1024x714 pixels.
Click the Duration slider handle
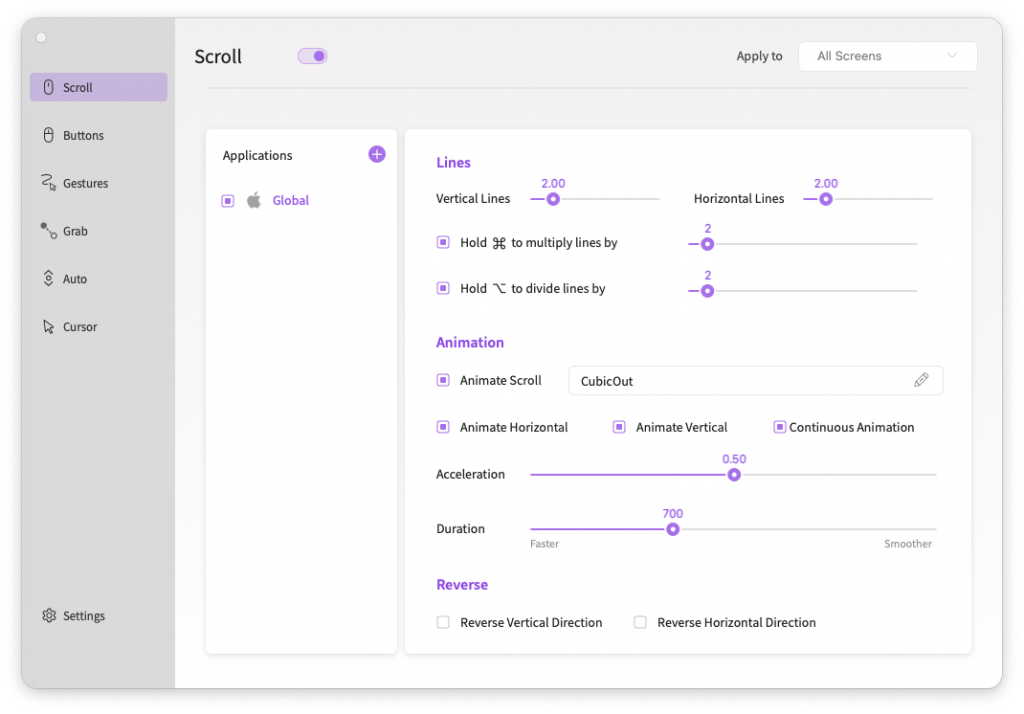(673, 530)
